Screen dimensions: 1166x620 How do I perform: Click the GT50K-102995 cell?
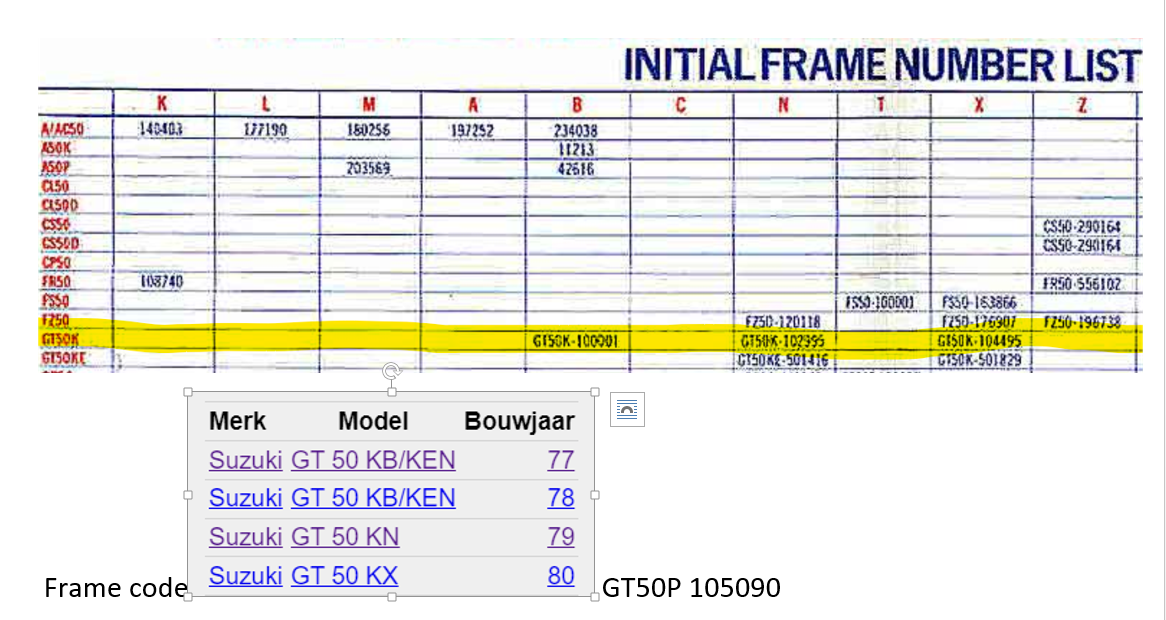point(782,341)
